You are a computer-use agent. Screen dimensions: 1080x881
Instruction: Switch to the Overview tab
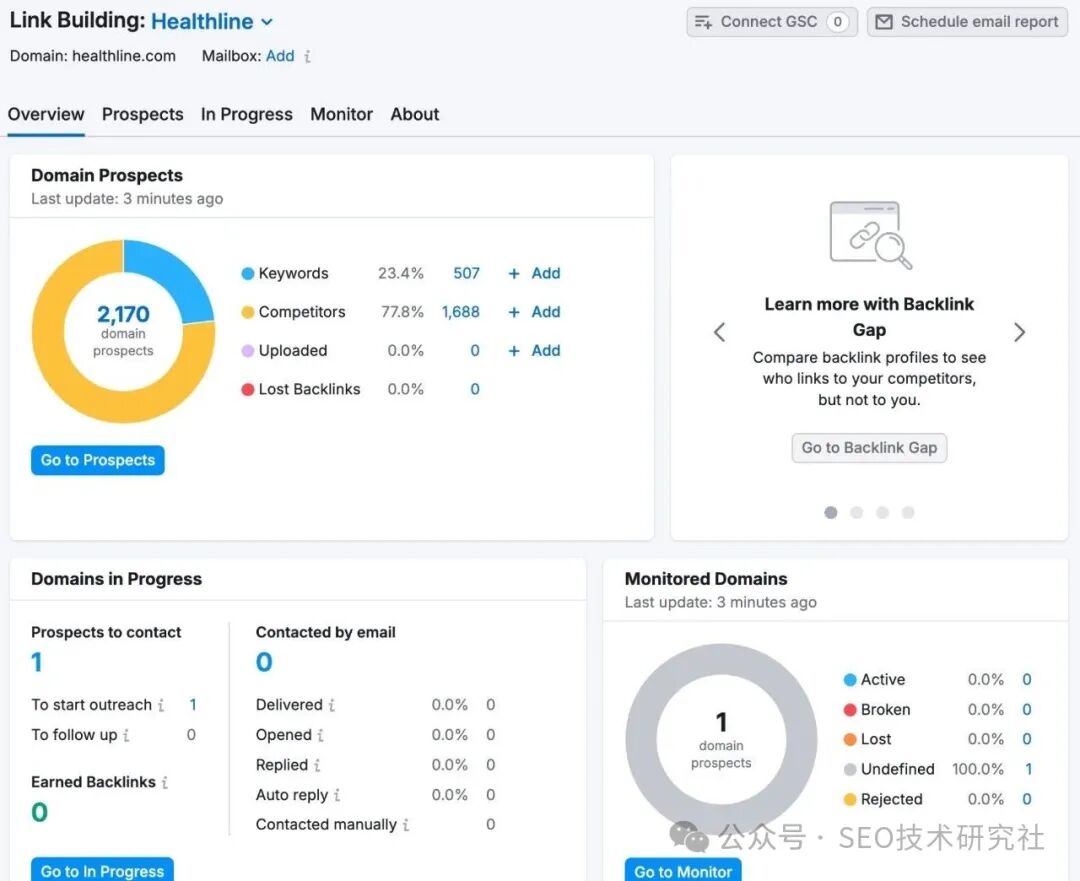(x=46, y=114)
